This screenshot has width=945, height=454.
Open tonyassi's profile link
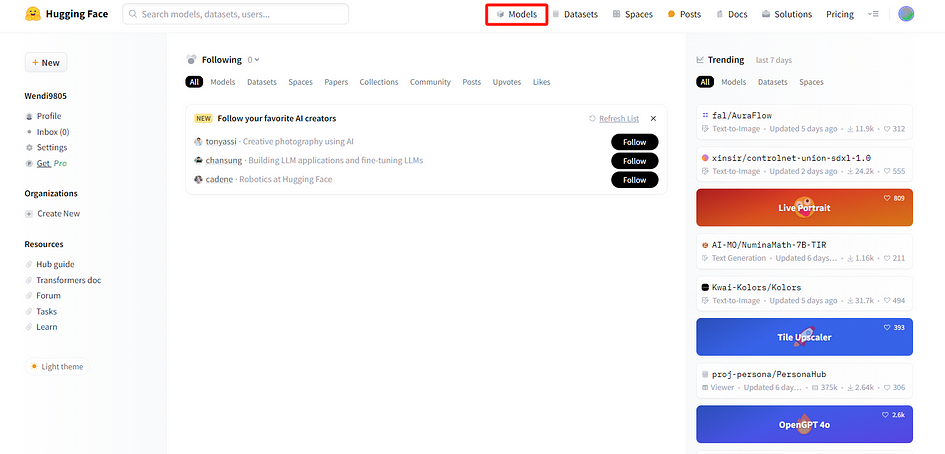[x=221, y=142]
